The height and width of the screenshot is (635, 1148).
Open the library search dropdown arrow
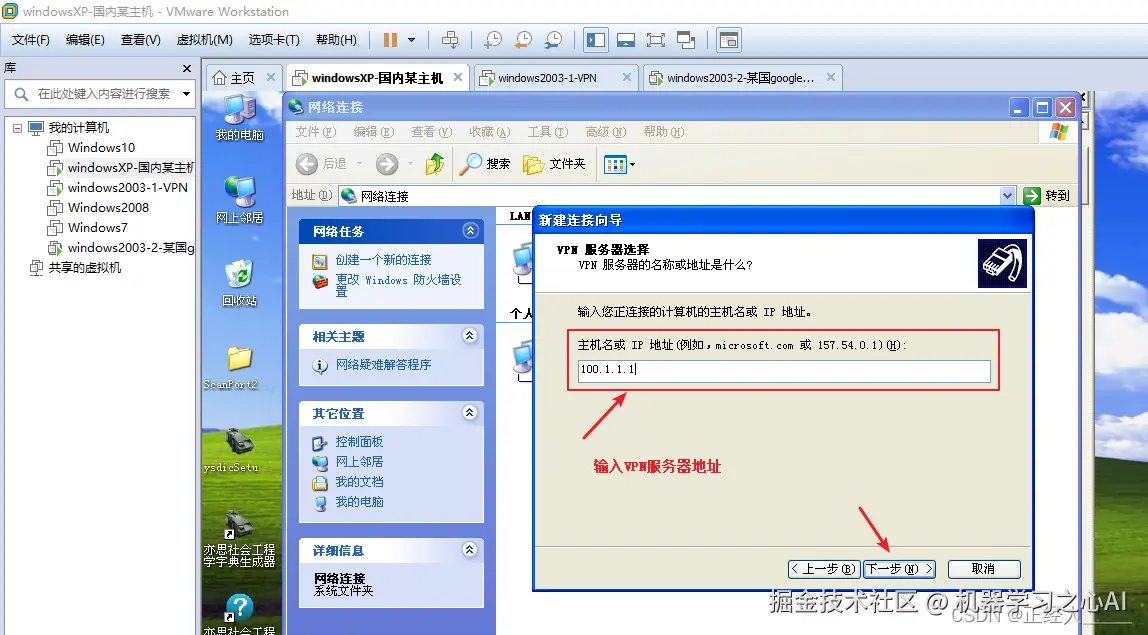(x=186, y=94)
